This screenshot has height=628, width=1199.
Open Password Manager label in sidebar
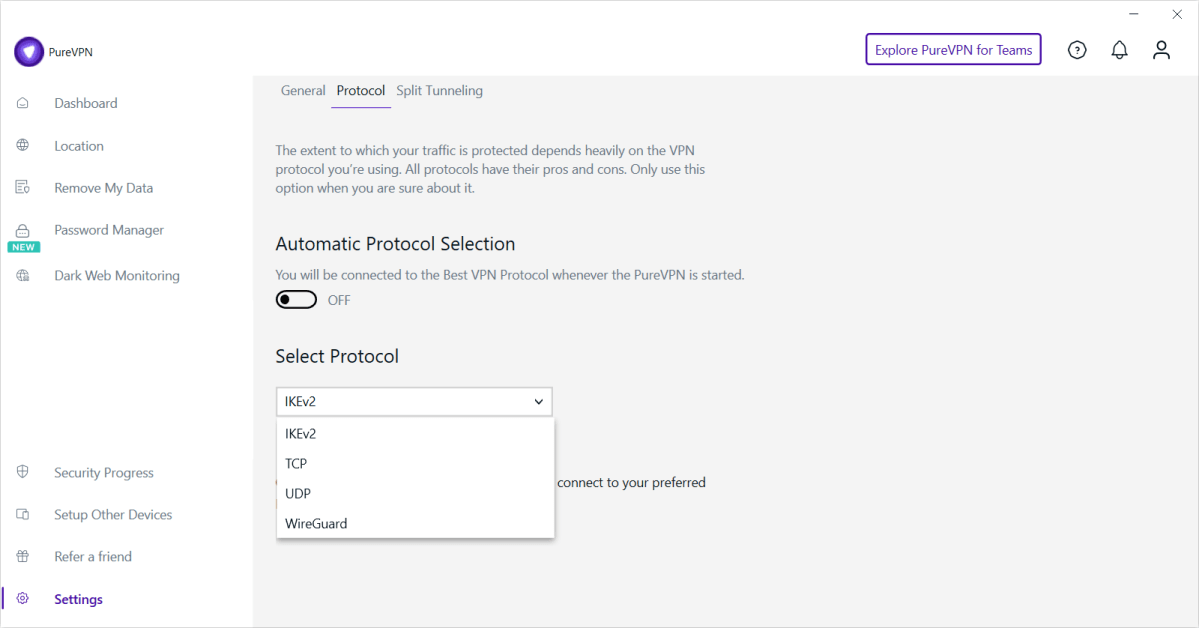pos(109,230)
